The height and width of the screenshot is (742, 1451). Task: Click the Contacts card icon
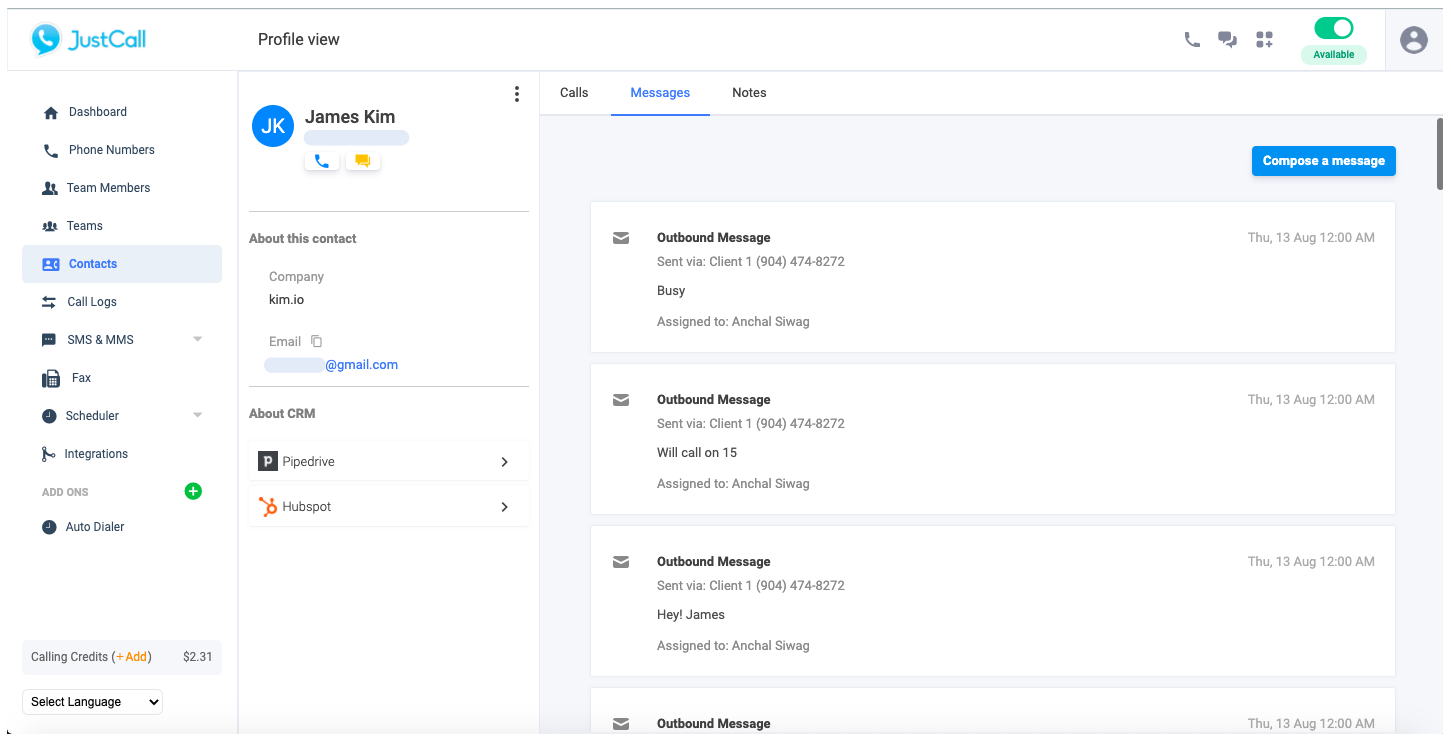point(51,264)
